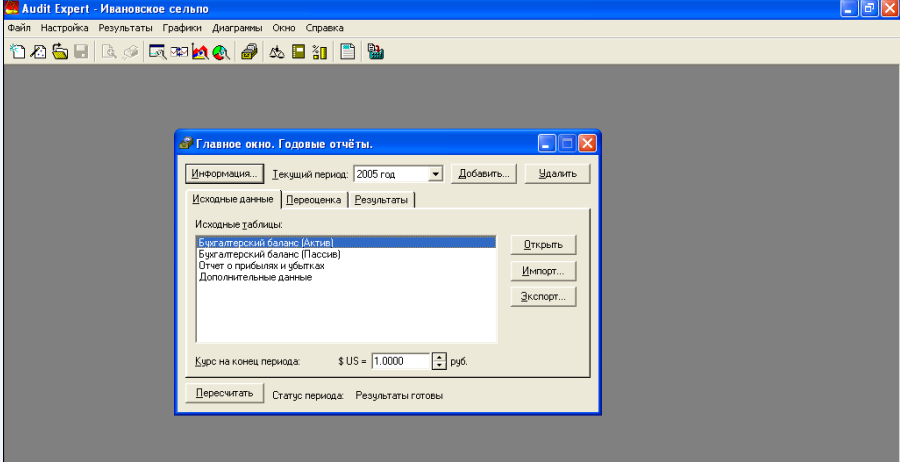Minimize the Главное окно dialog
The width and height of the screenshot is (900, 462).
pos(546,143)
